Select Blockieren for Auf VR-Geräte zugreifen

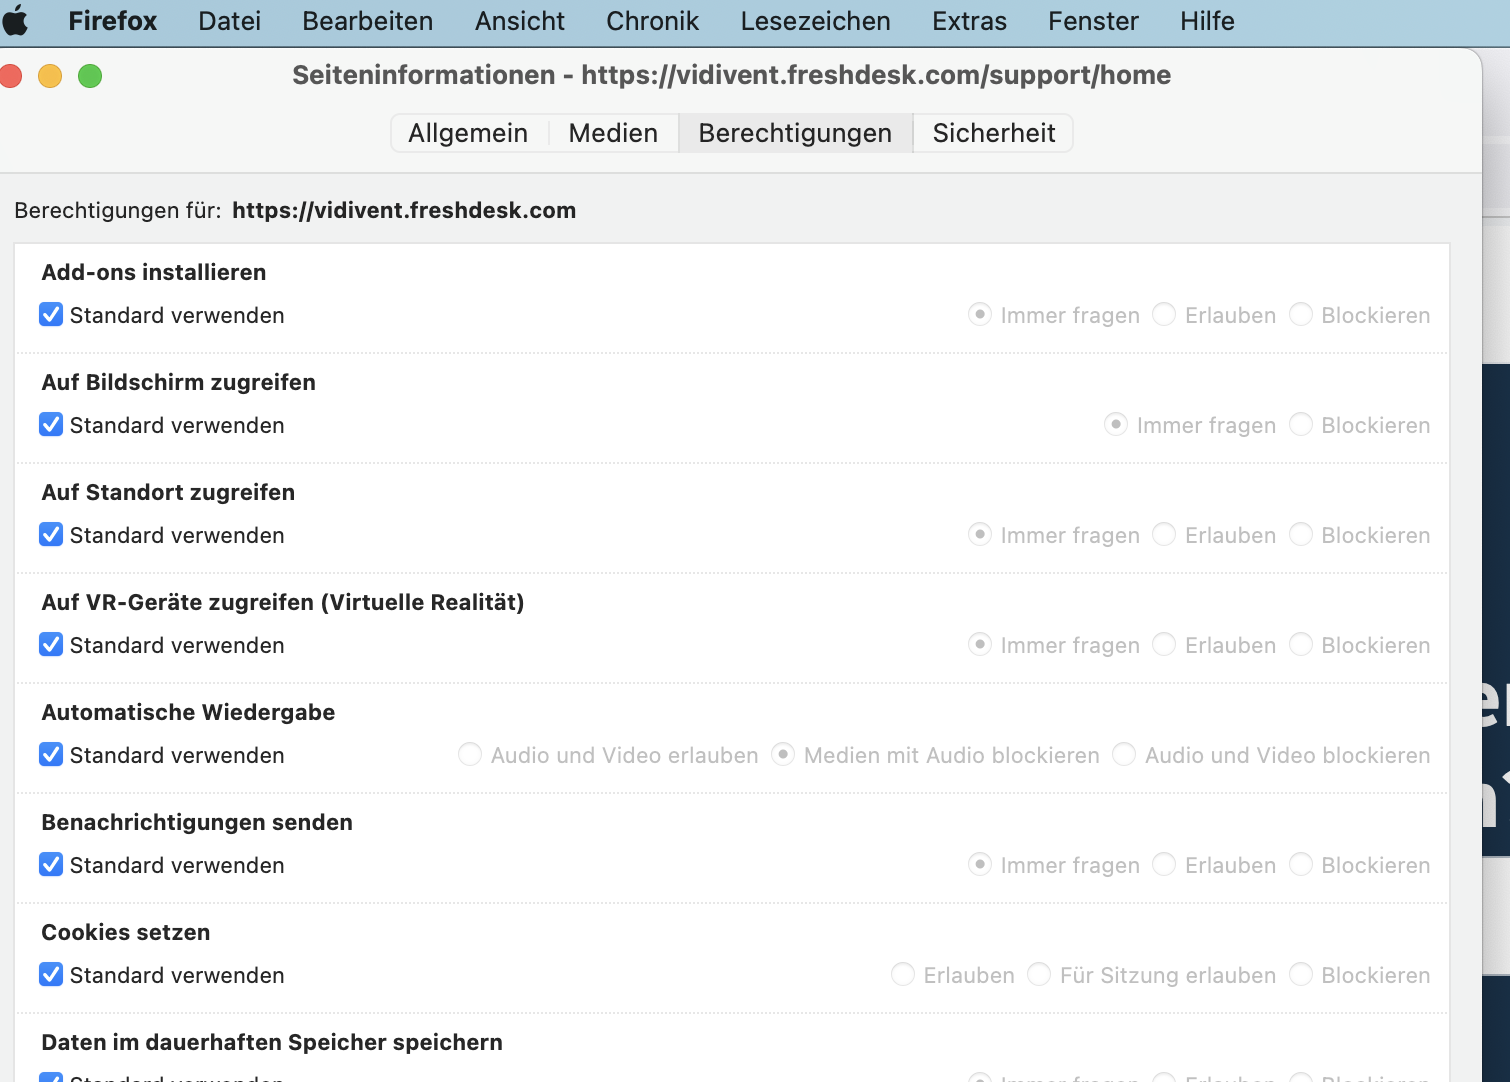coord(1301,645)
